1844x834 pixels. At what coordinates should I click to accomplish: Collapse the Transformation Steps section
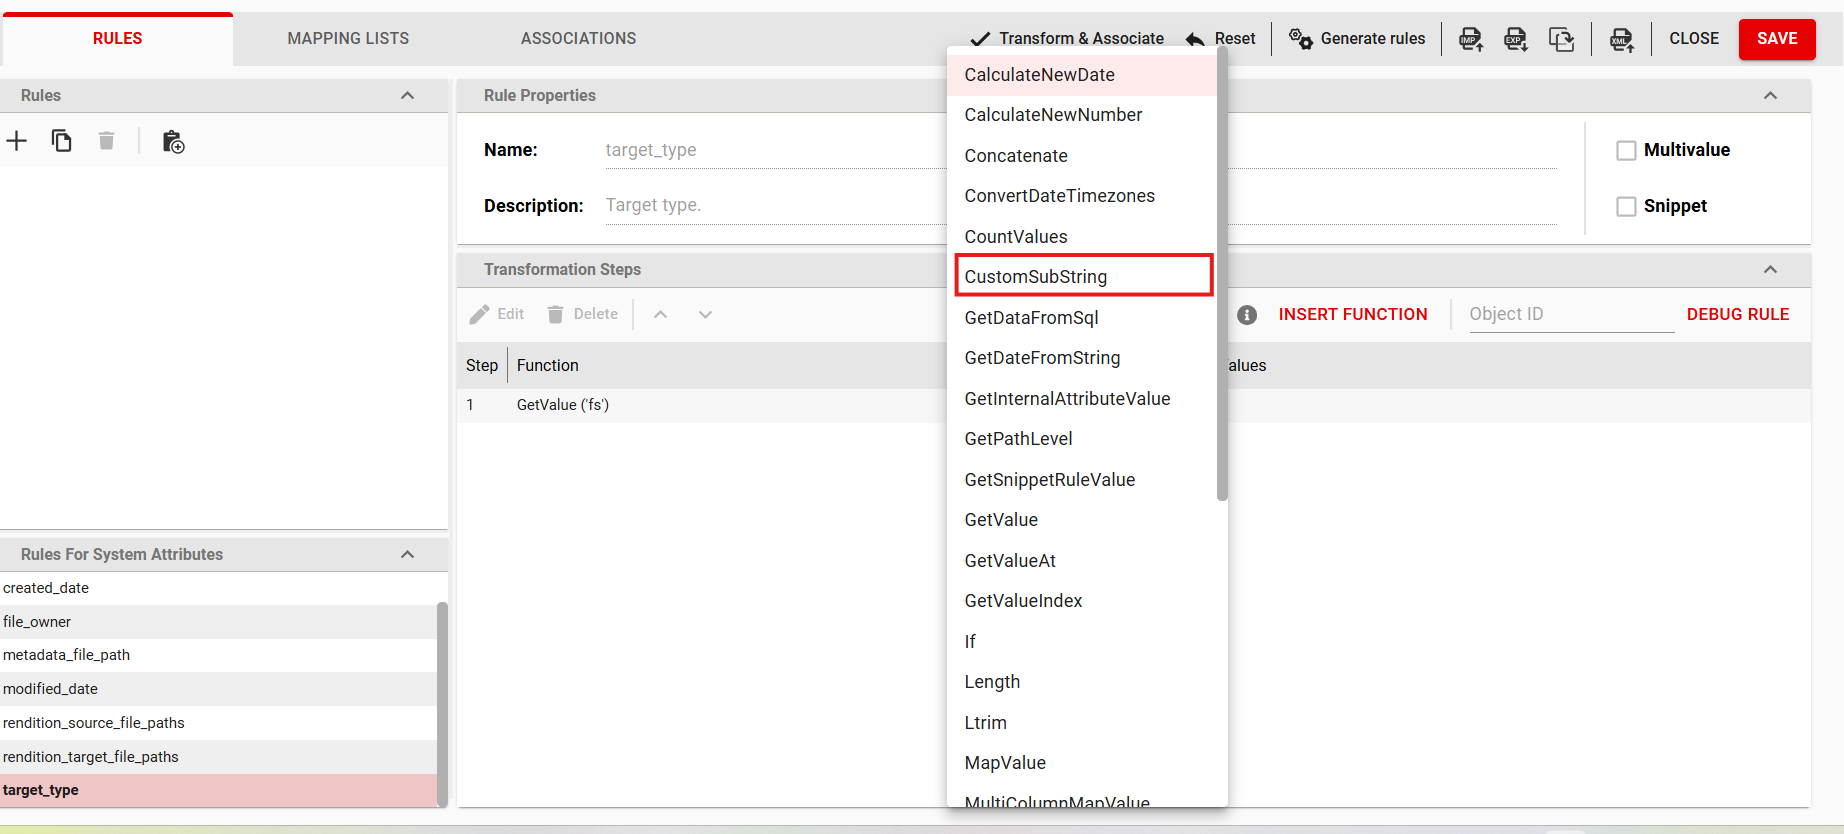pos(1770,269)
